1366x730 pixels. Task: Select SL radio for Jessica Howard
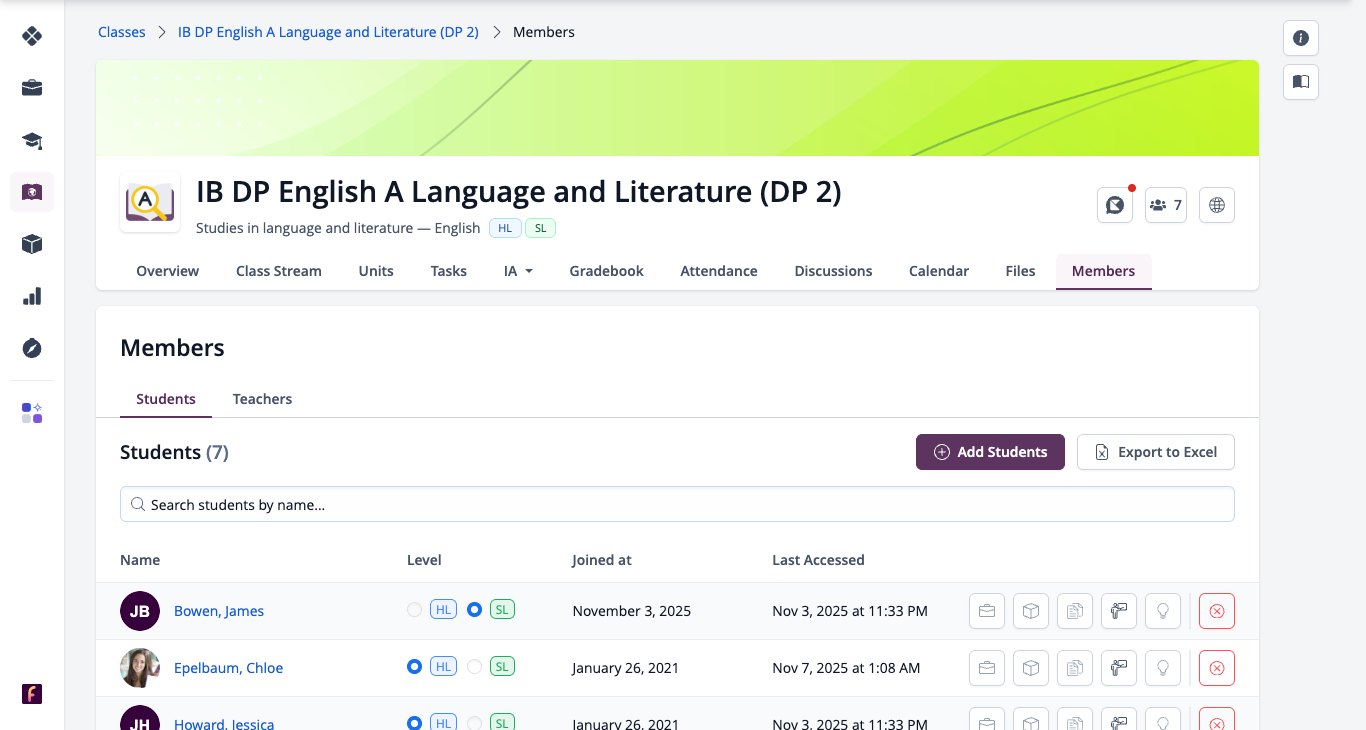[474, 723]
